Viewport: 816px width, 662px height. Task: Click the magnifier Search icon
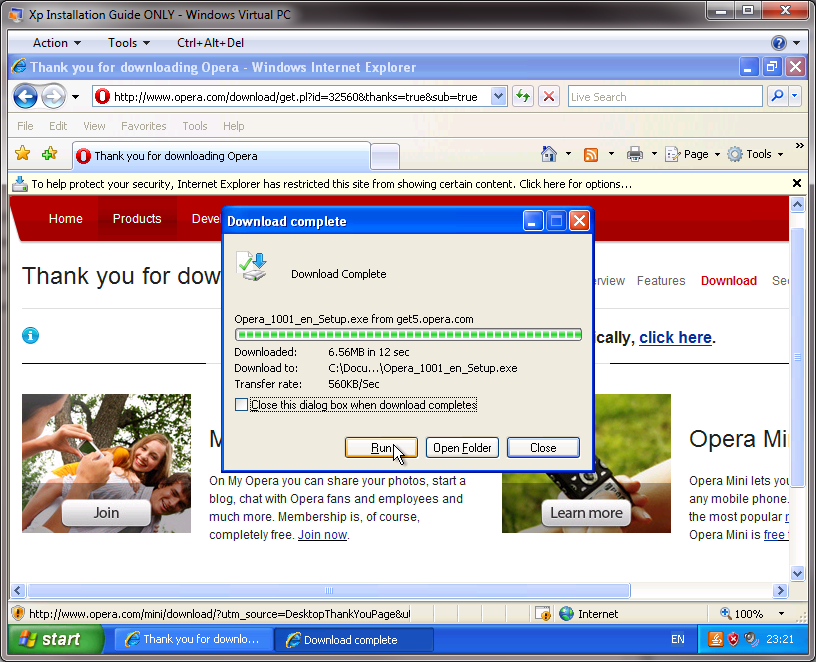[777, 96]
